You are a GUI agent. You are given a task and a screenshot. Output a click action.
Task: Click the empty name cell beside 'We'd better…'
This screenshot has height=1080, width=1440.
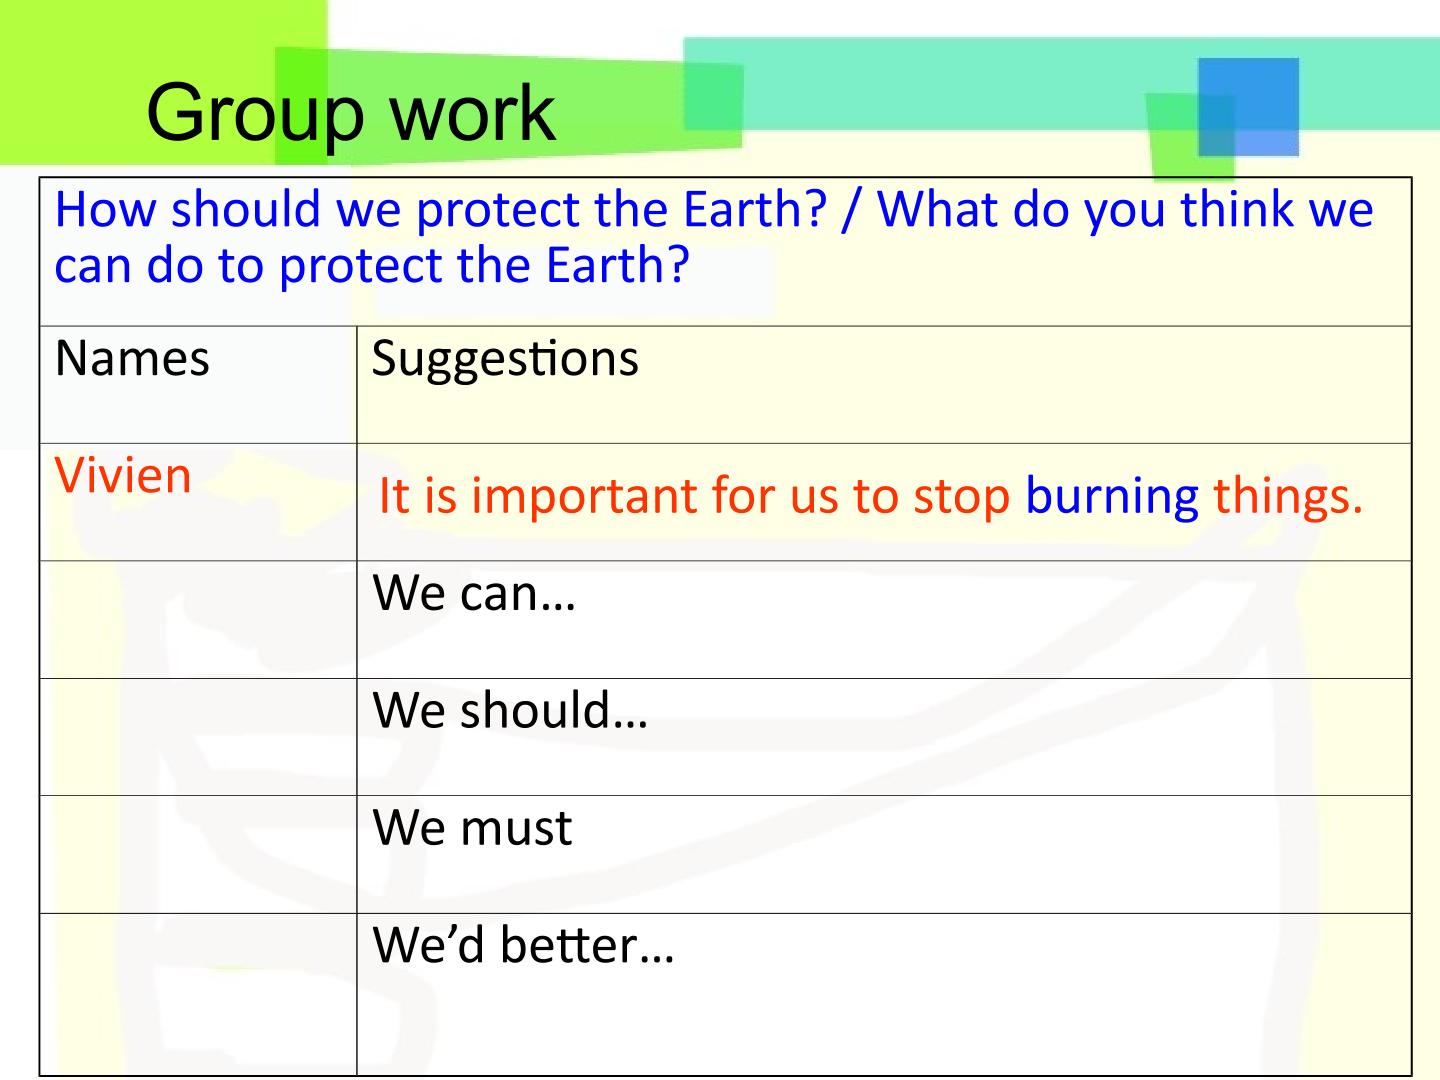(198, 994)
